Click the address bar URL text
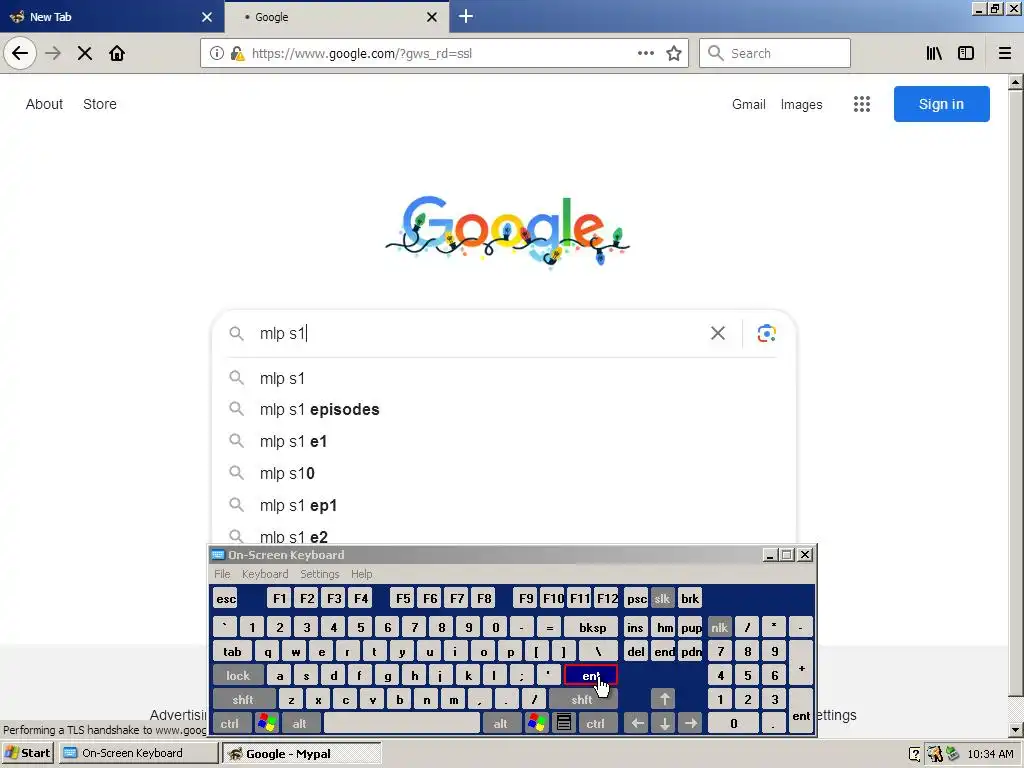The height and width of the screenshot is (768, 1024). pos(362,54)
